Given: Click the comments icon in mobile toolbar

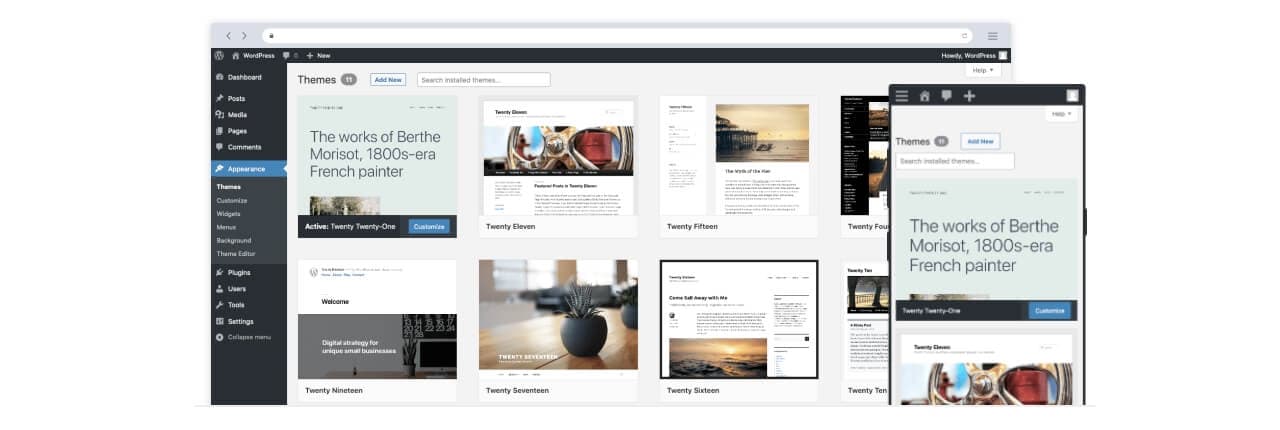Looking at the screenshot, I should pos(946,96).
